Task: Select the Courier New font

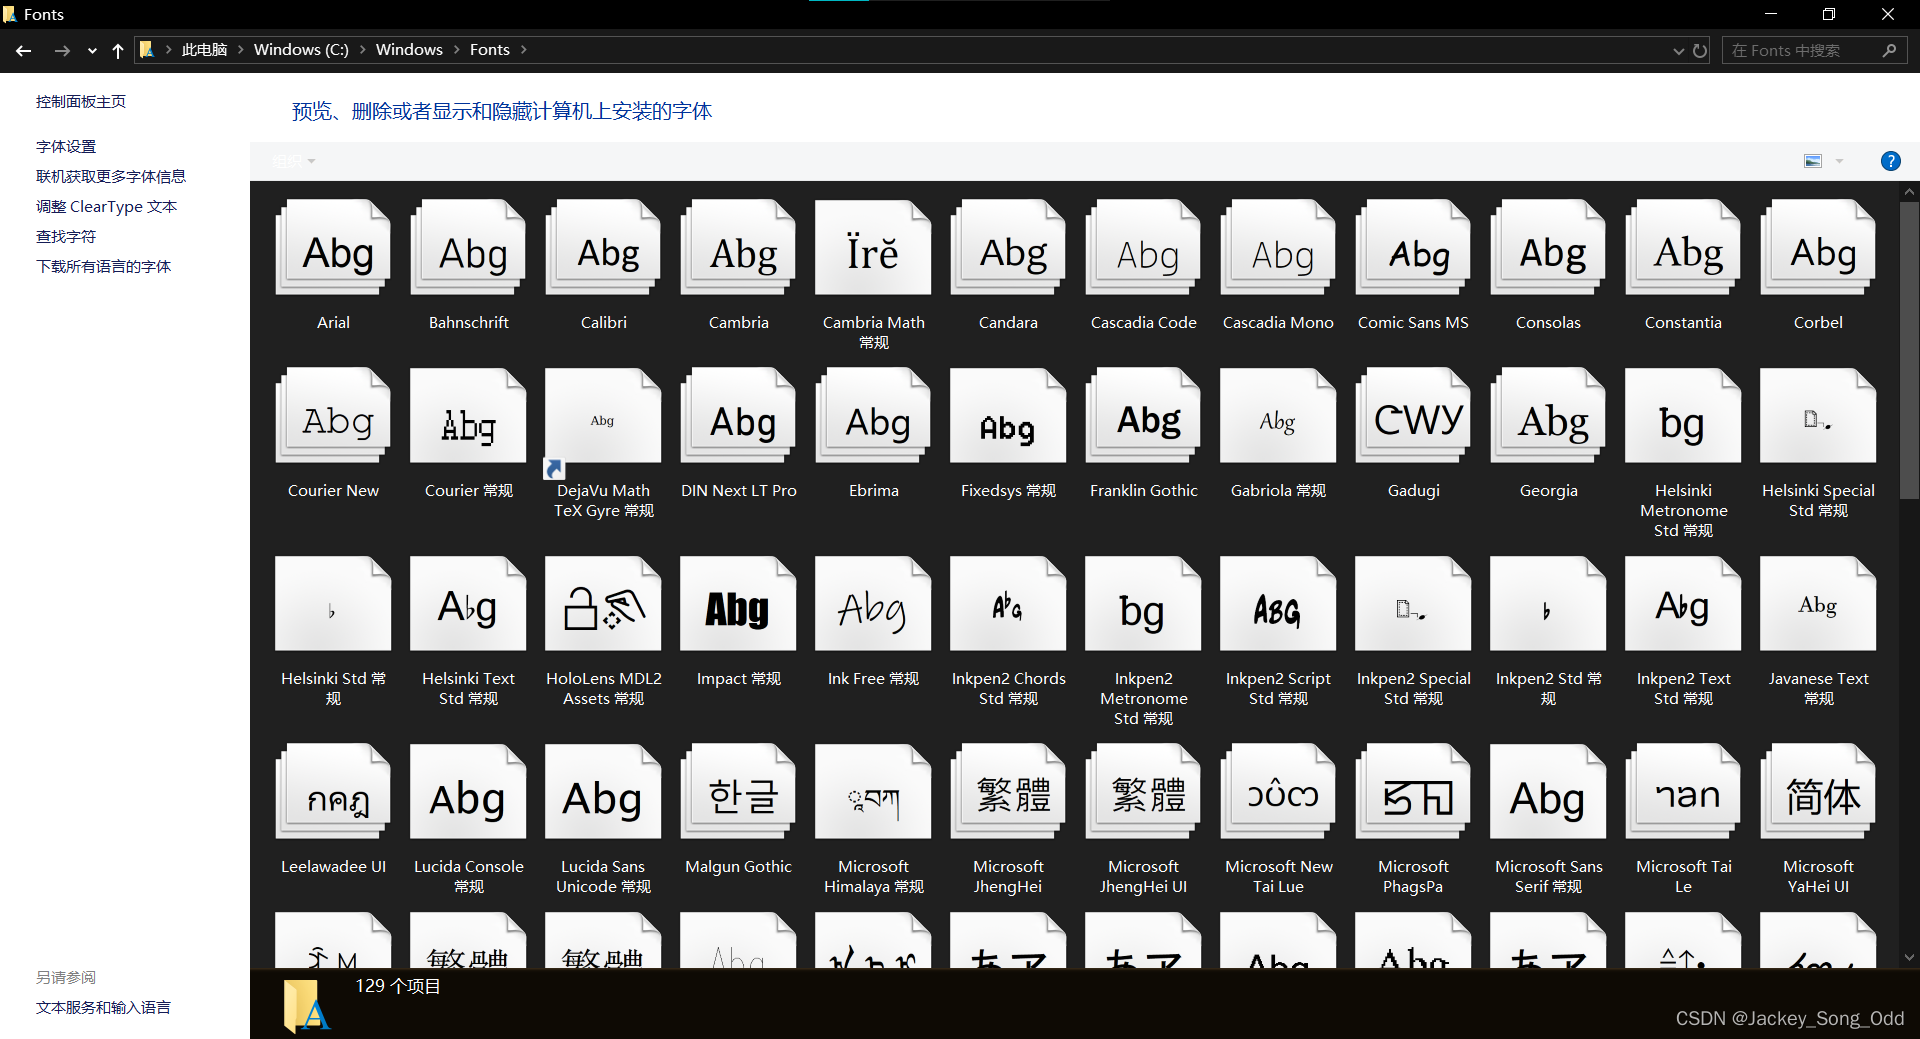Action: (333, 415)
